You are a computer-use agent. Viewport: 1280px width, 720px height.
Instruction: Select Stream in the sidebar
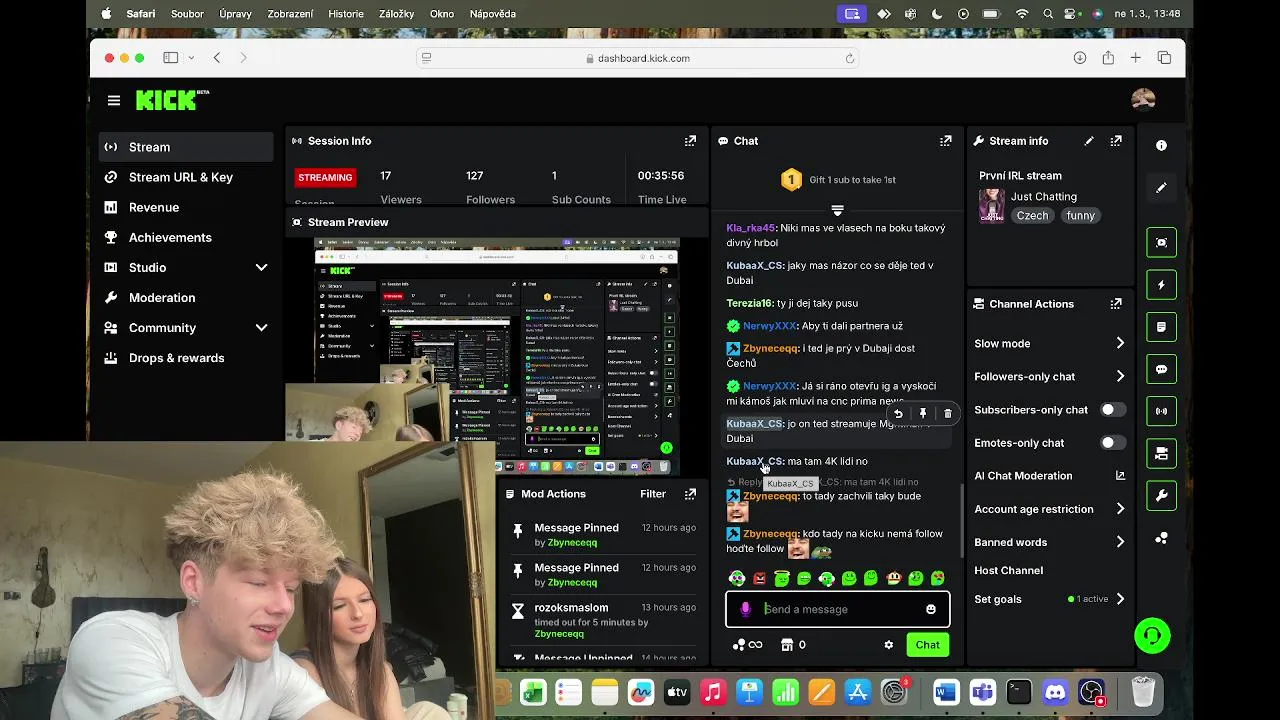(x=186, y=147)
